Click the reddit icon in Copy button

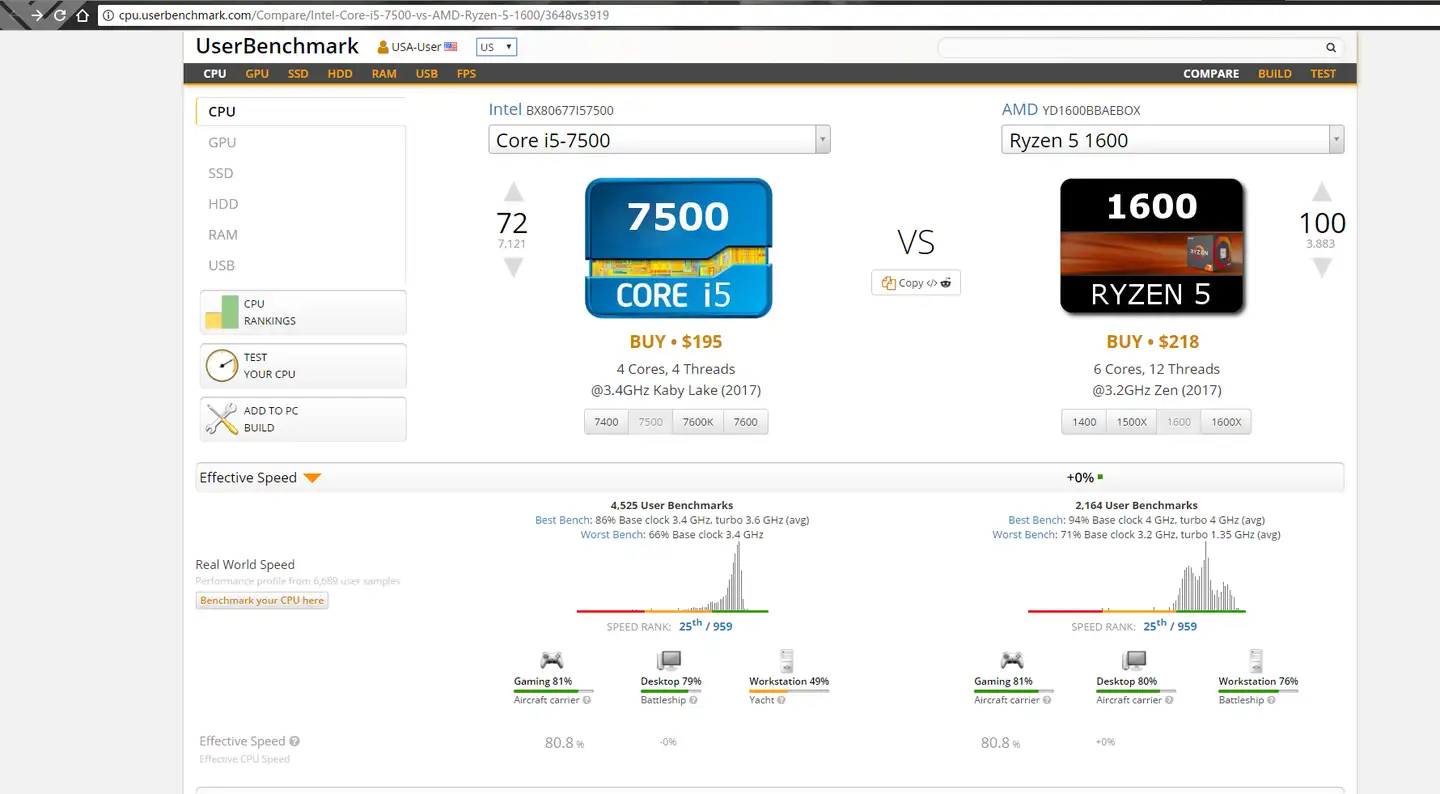(x=947, y=283)
